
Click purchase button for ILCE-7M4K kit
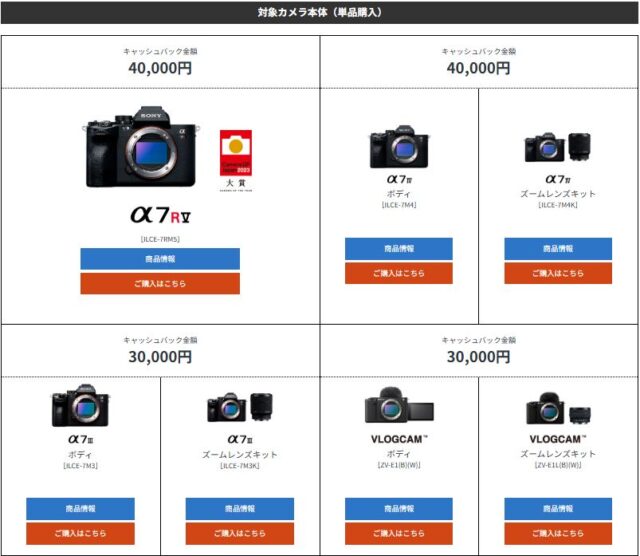tap(558, 273)
